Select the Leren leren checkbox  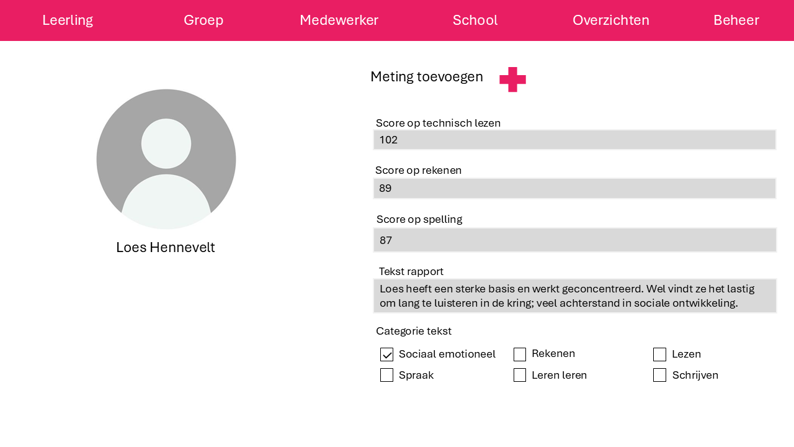[520, 375]
